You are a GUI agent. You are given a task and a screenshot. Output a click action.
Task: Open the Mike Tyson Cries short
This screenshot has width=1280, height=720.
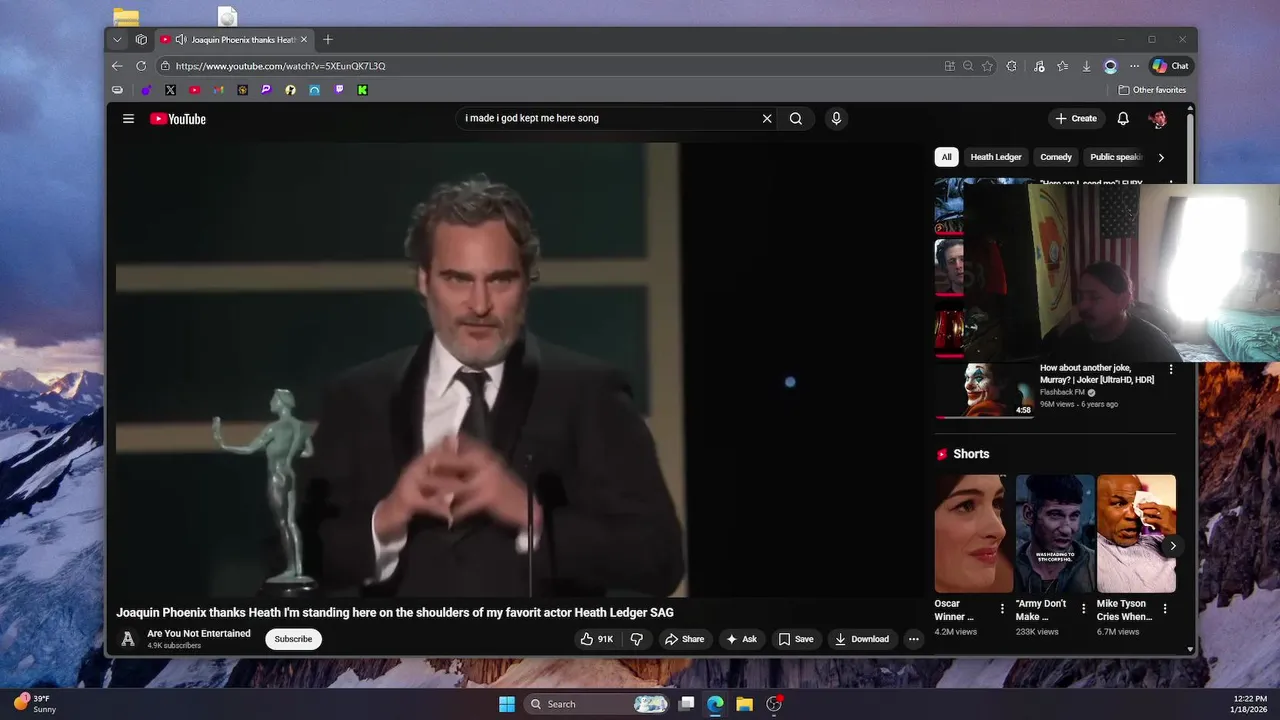point(1136,533)
